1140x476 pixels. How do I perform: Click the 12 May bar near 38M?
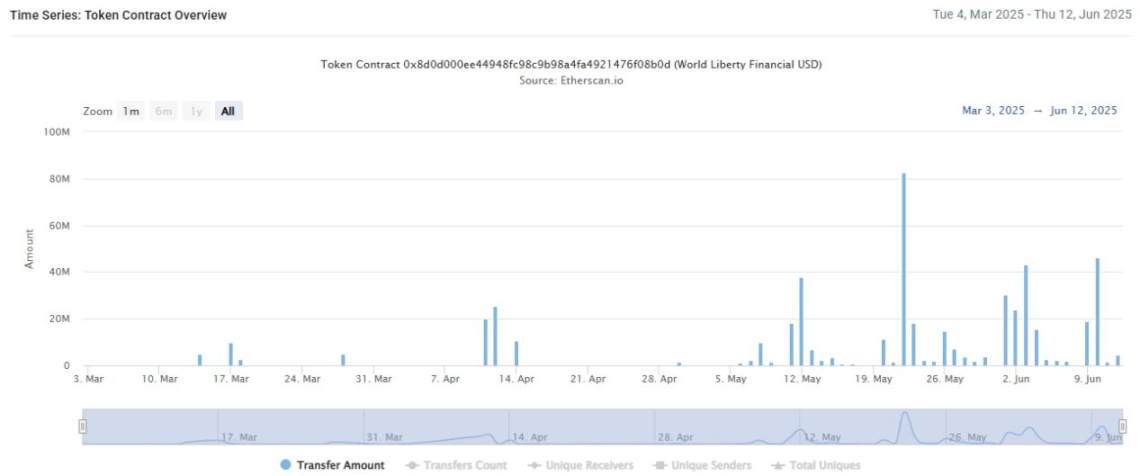801,322
